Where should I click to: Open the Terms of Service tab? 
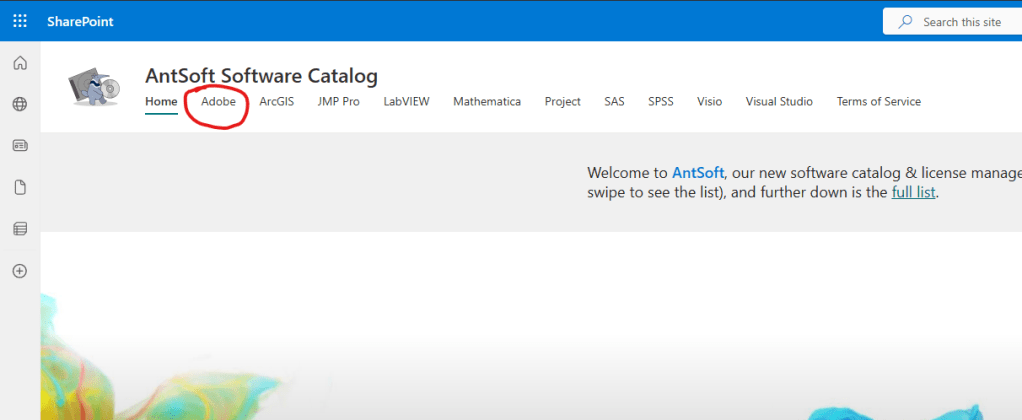pos(878,102)
